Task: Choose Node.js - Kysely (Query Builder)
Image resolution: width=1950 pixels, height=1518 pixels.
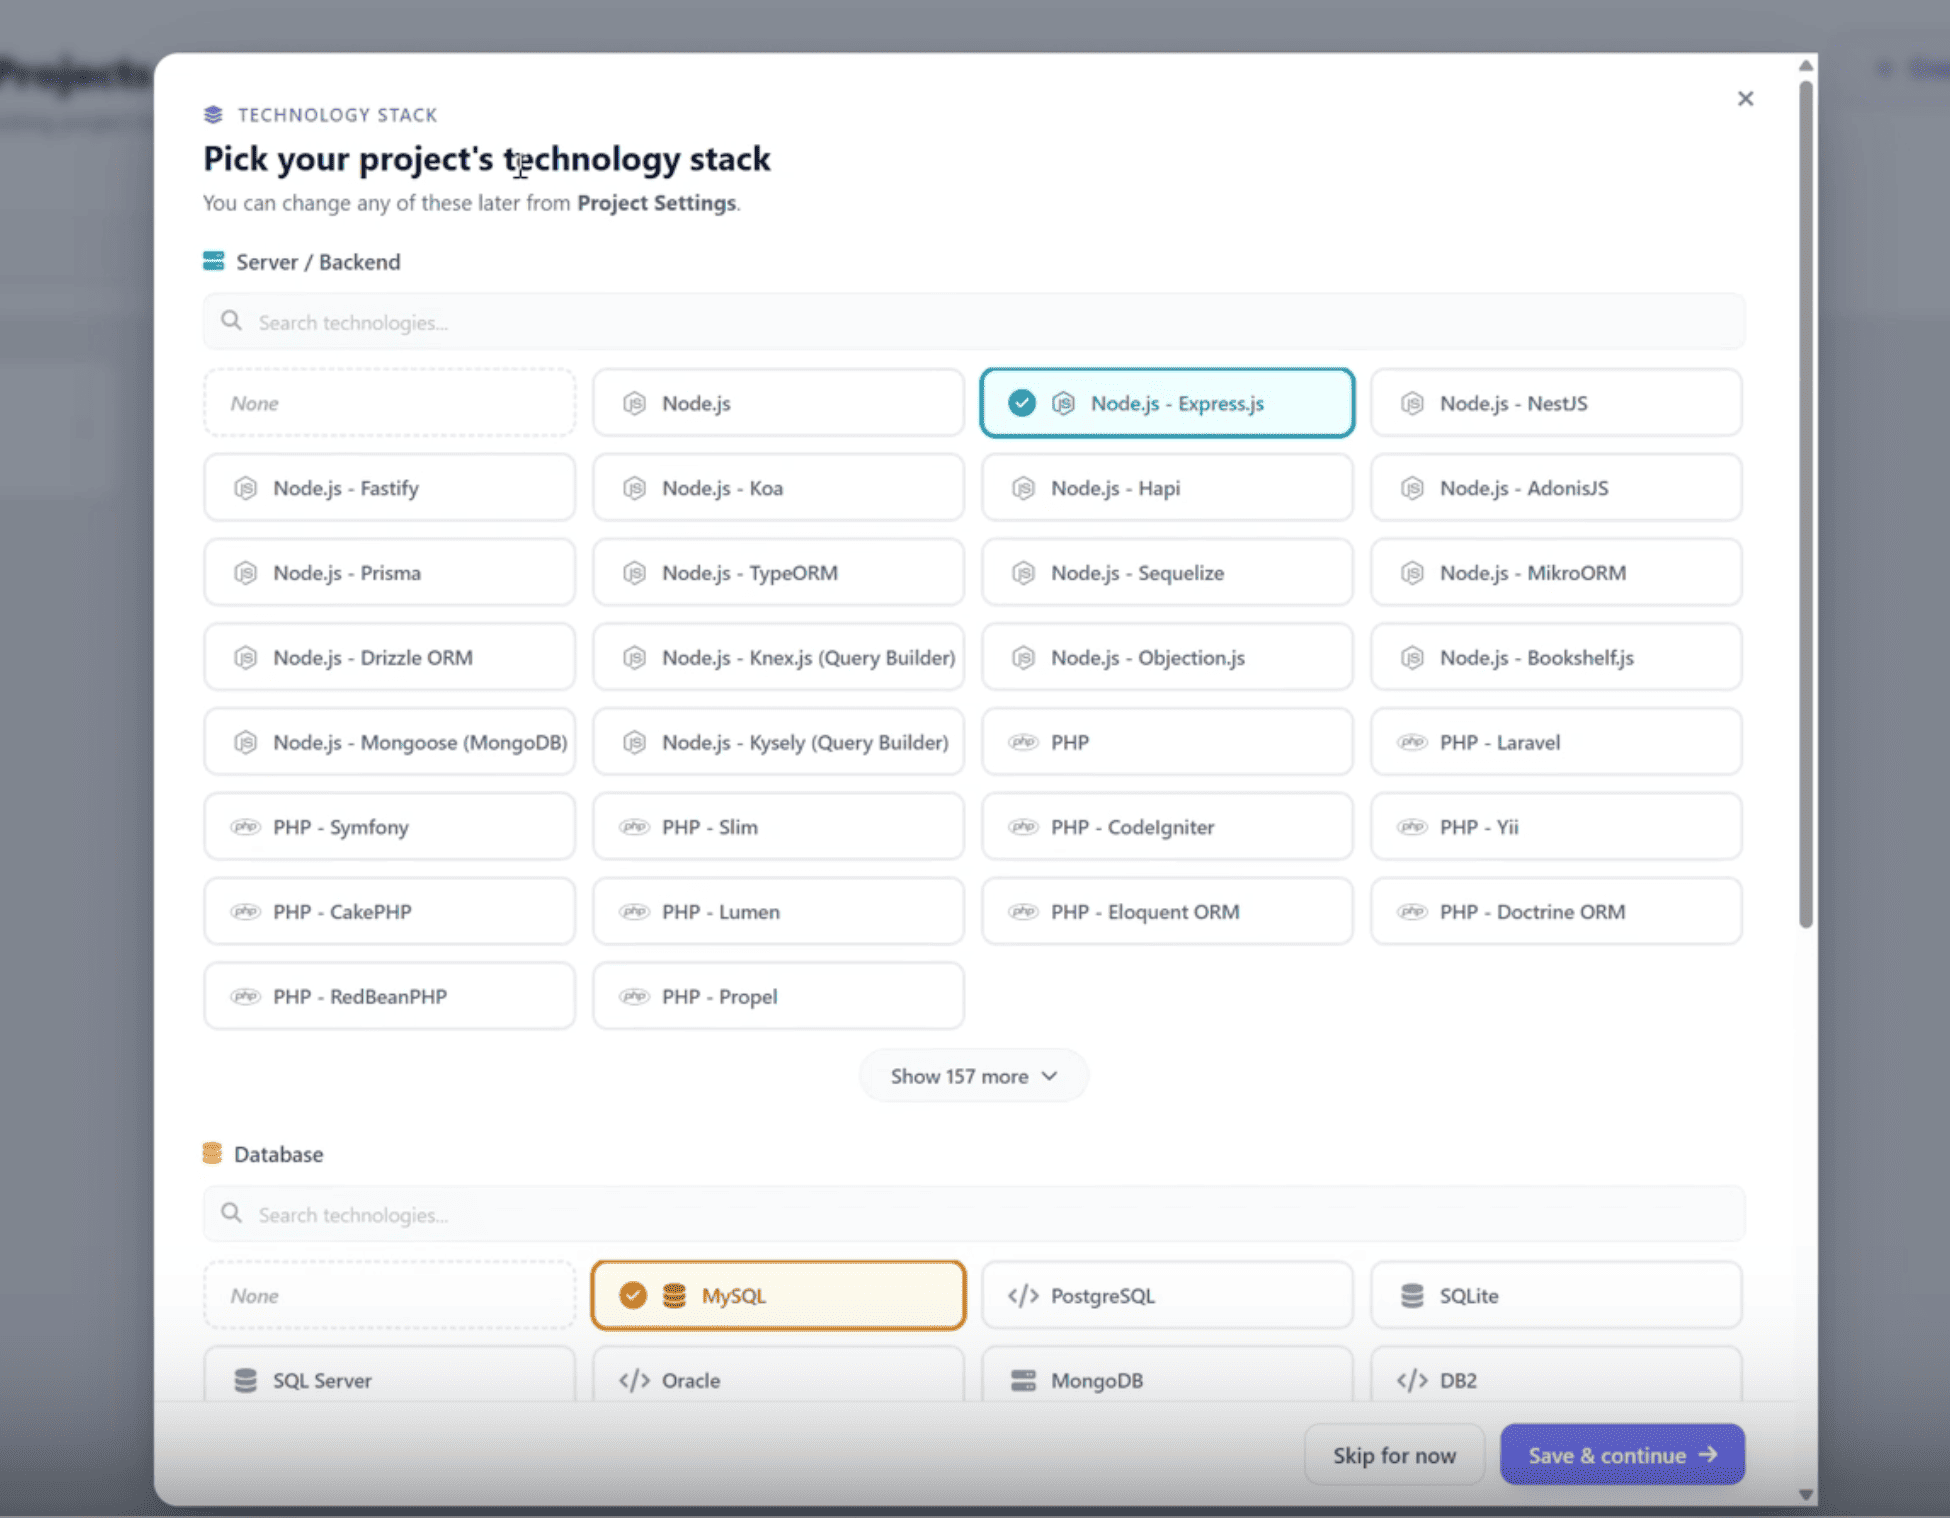Action: coord(778,742)
